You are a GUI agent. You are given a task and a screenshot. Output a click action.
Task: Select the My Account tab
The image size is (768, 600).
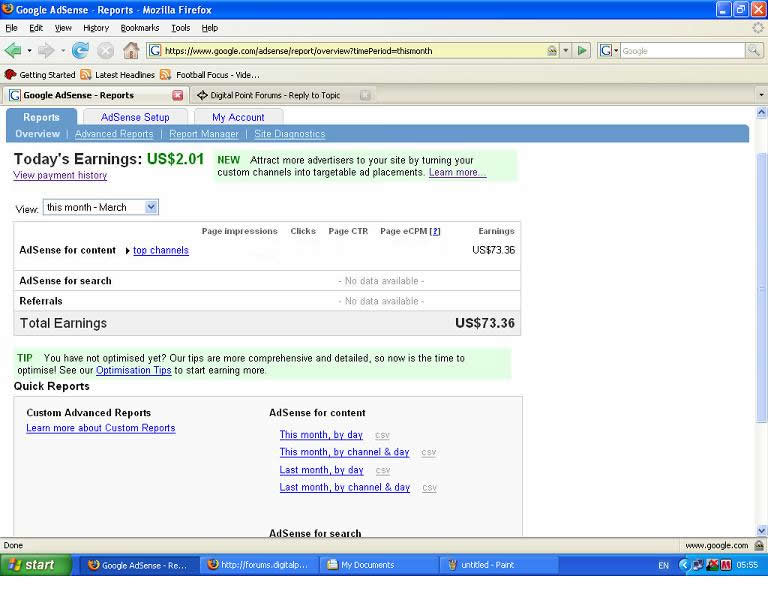pos(238,117)
